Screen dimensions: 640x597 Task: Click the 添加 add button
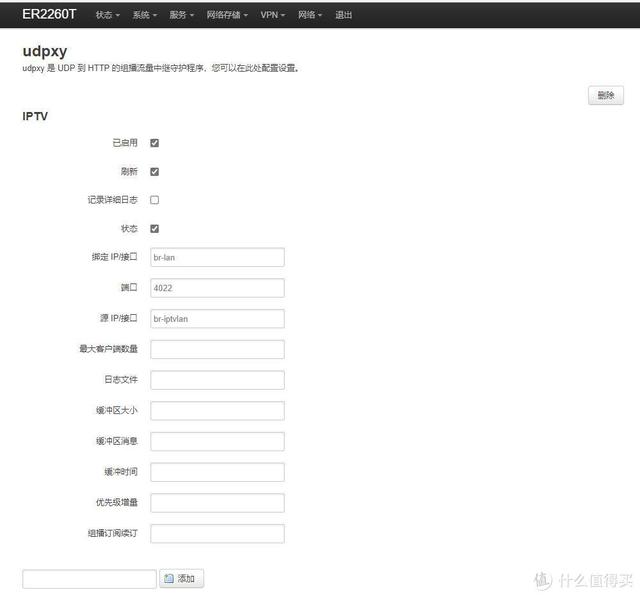pos(181,578)
